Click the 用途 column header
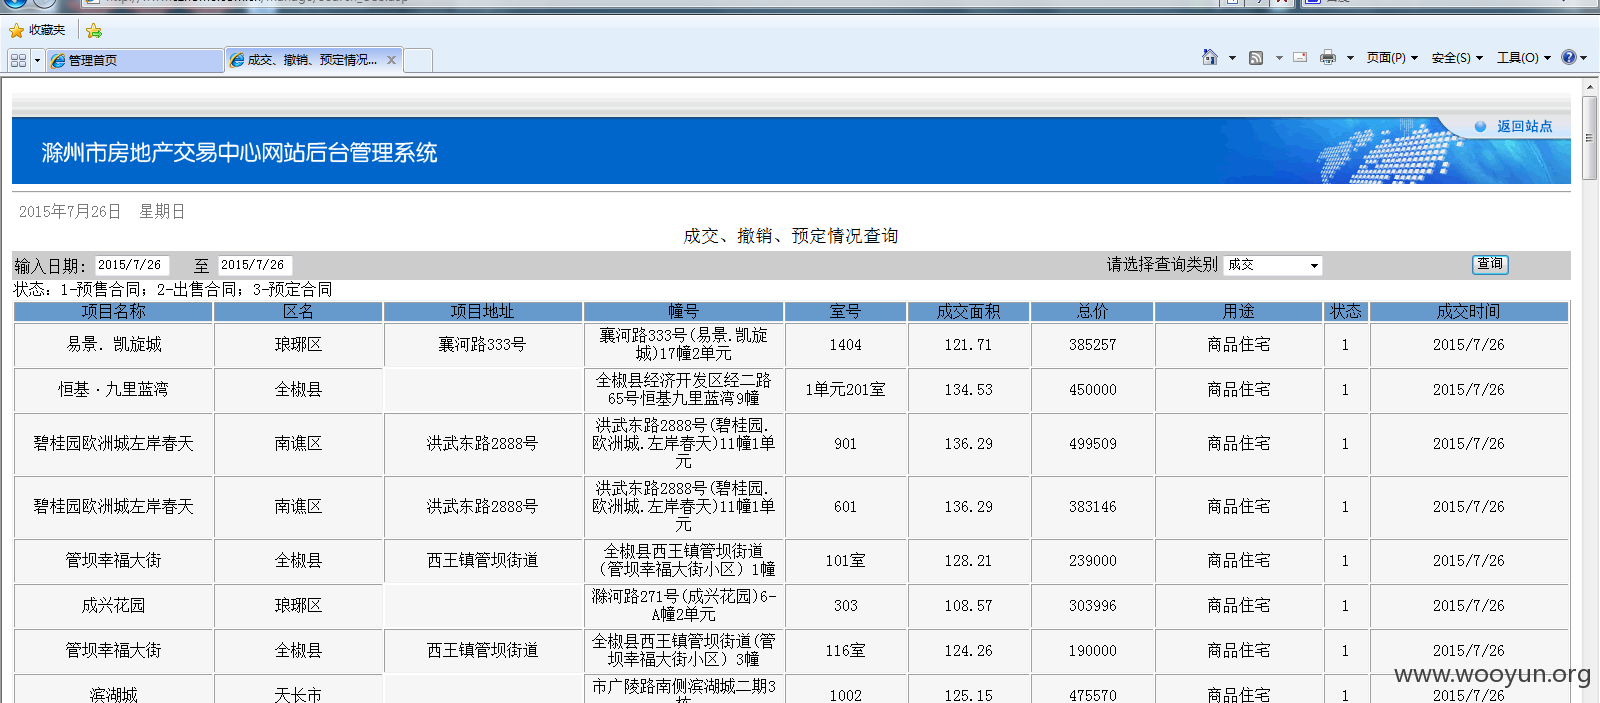This screenshot has height=703, width=1600. 1238,311
